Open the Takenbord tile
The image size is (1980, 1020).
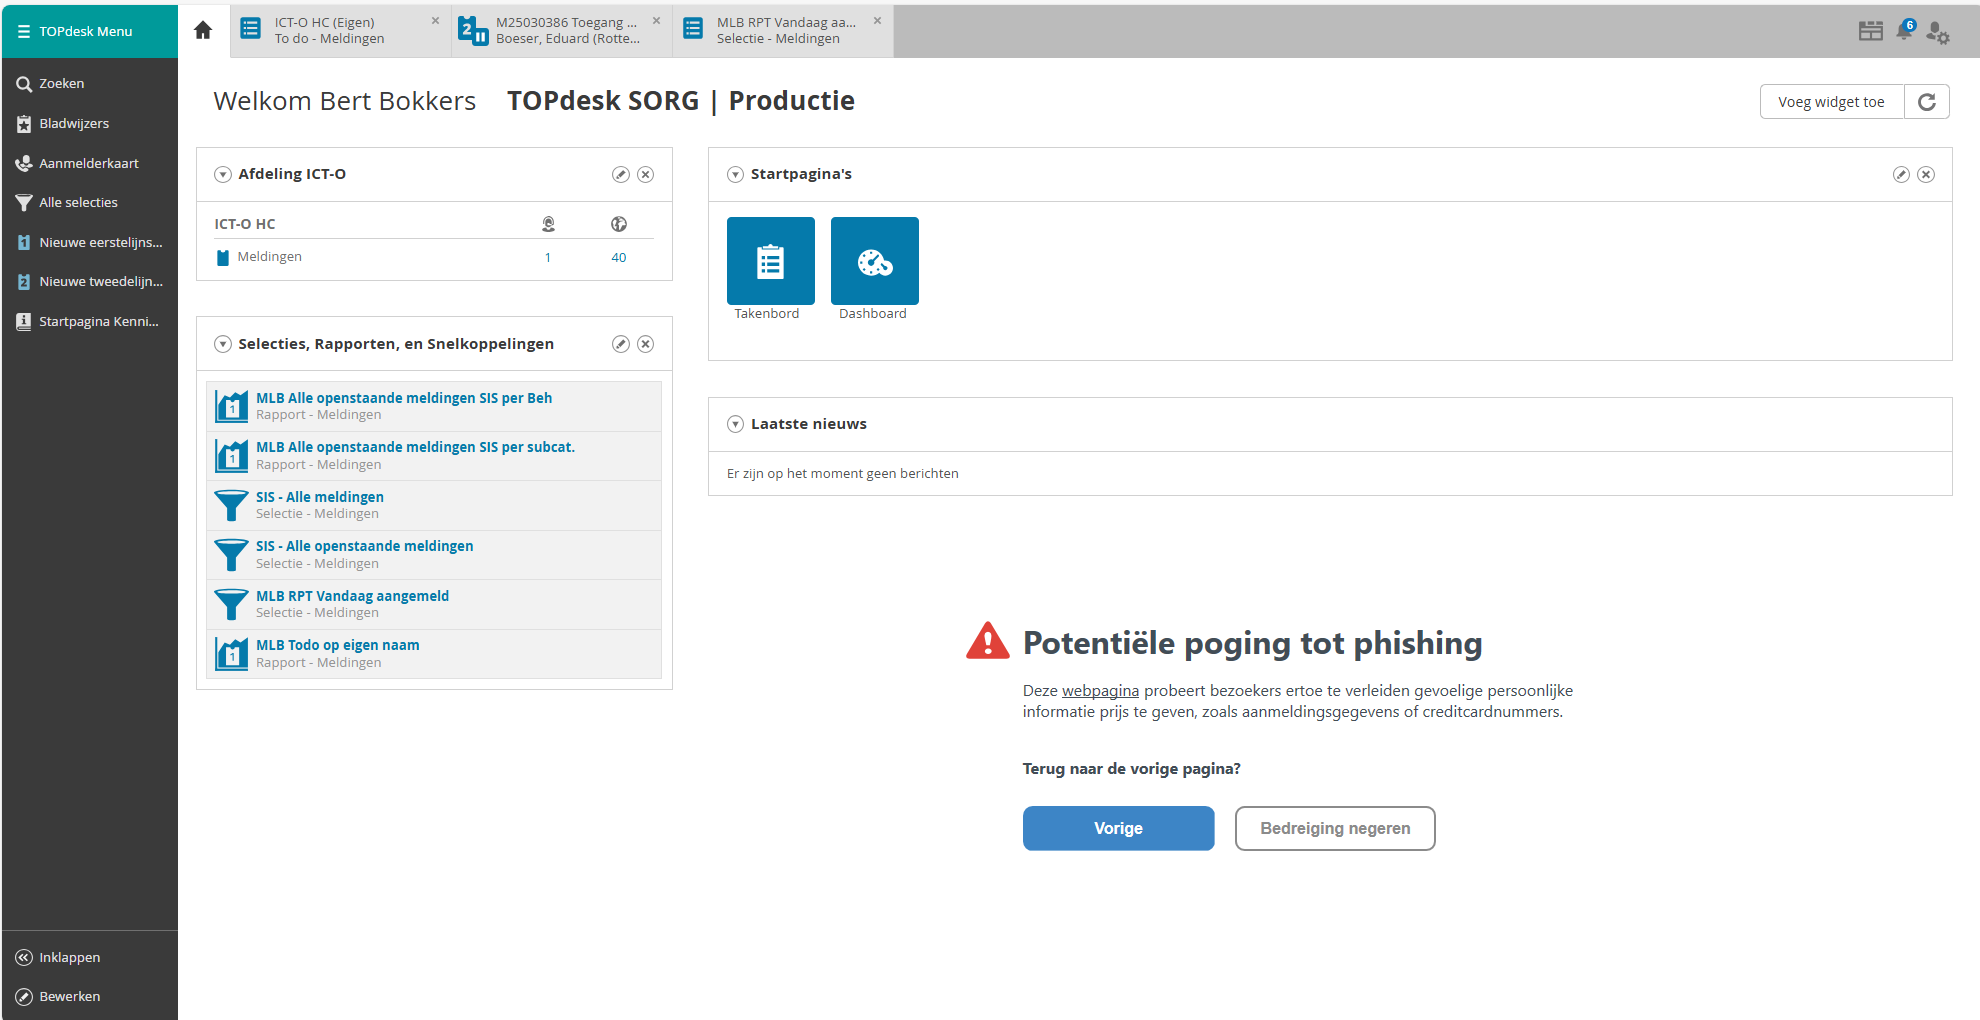[771, 261]
